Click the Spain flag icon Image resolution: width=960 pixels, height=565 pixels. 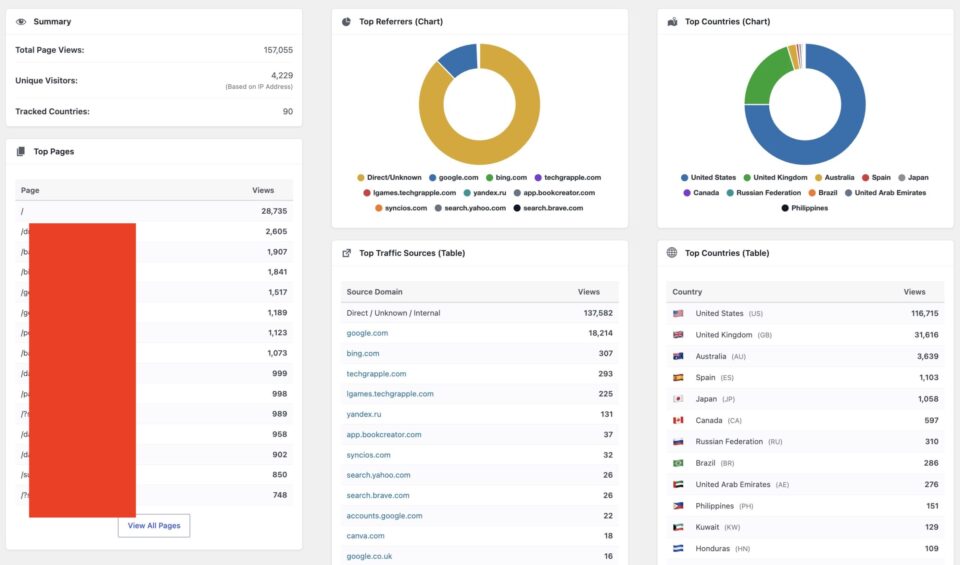tap(678, 378)
